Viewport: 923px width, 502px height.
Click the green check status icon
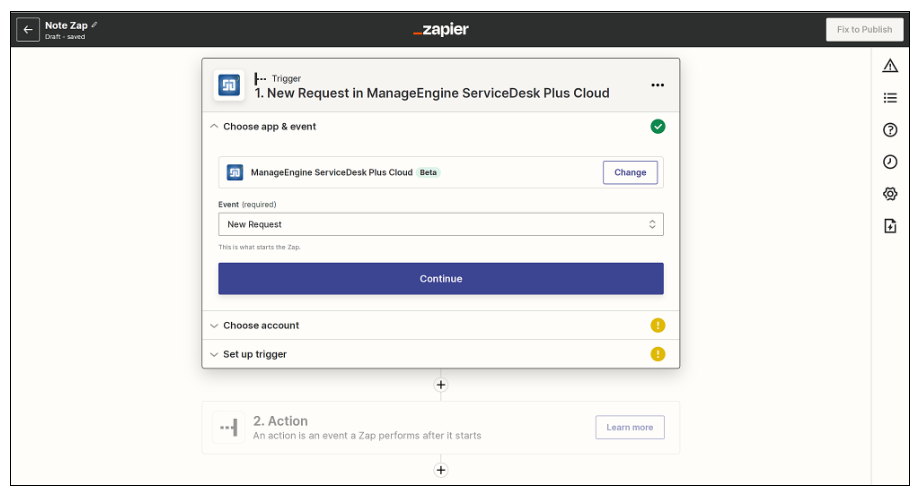pyautogui.click(x=658, y=127)
